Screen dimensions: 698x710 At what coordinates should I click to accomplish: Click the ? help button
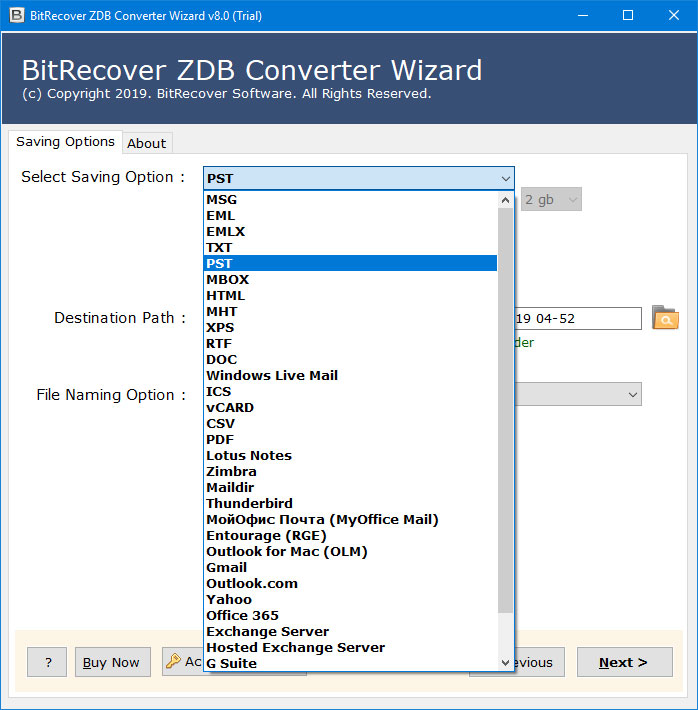(x=47, y=662)
